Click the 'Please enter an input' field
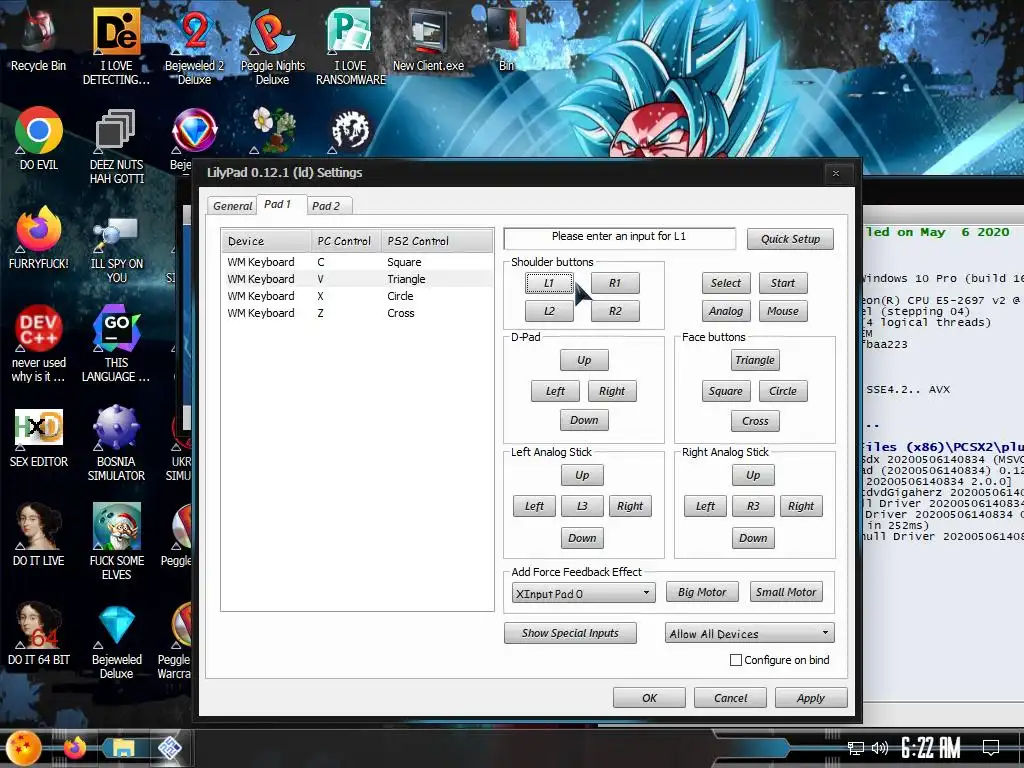The width and height of the screenshot is (1024, 768). click(x=619, y=238)
